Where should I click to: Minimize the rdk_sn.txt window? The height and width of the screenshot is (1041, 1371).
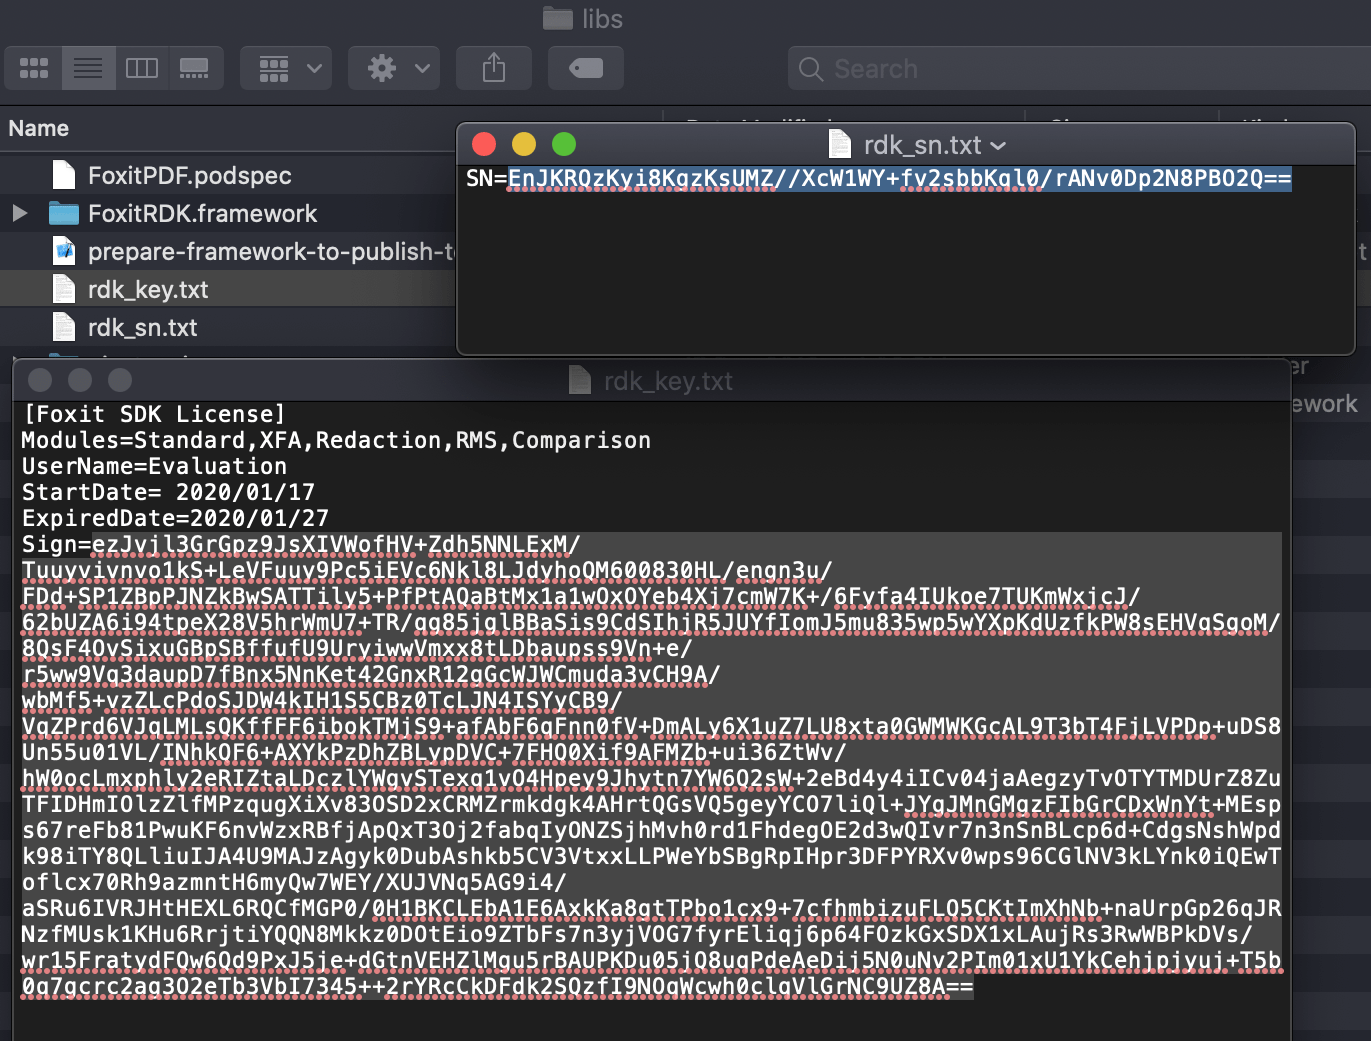coord(524,144)
